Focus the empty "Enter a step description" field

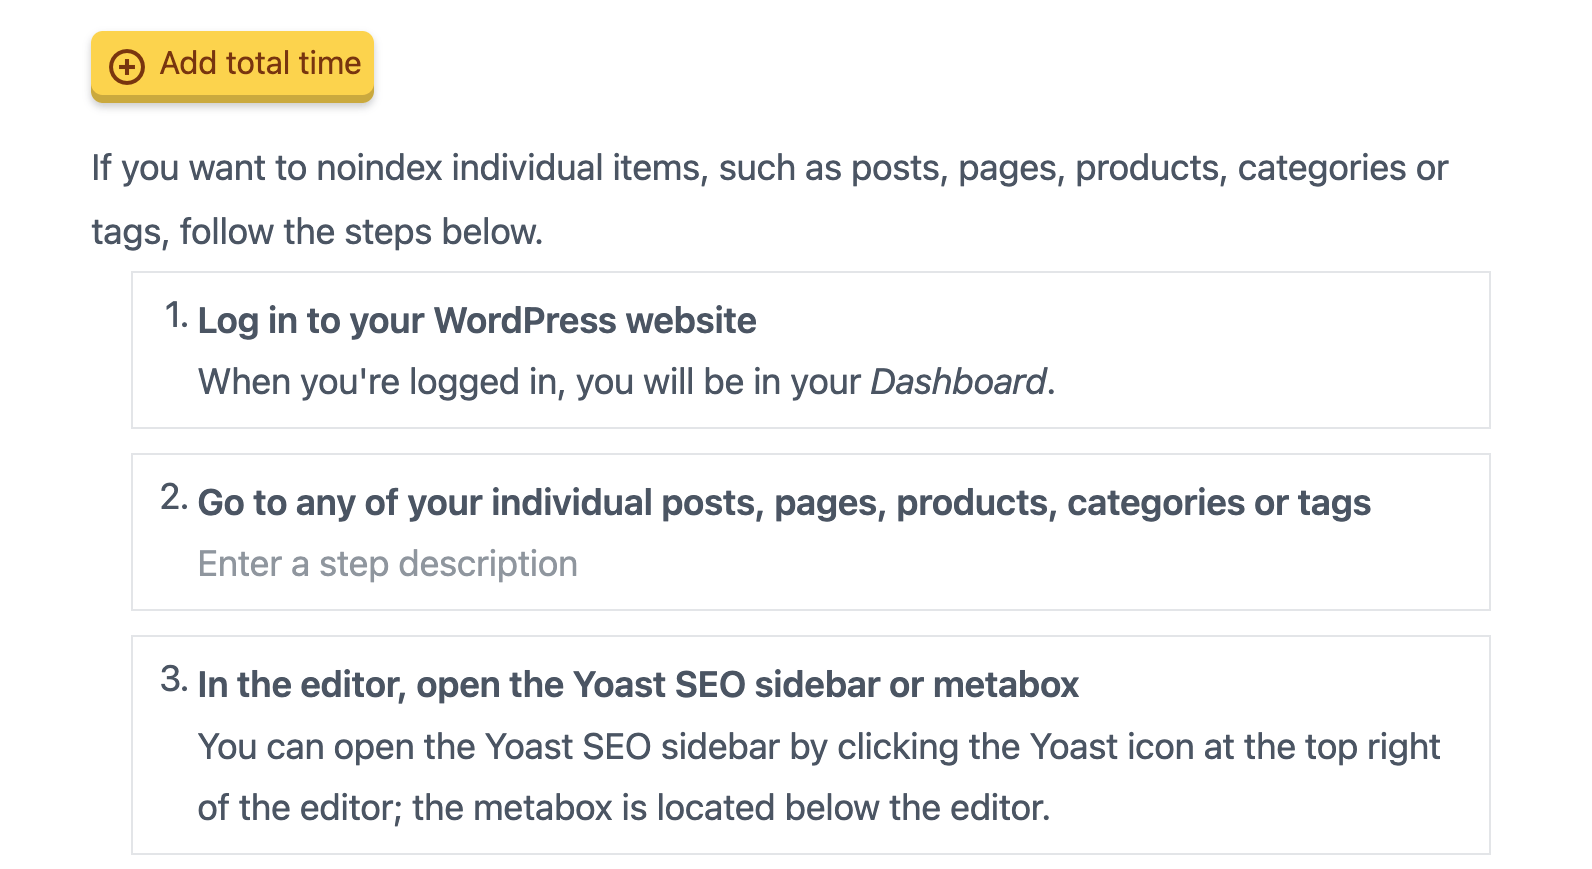(x=387, y=564)
